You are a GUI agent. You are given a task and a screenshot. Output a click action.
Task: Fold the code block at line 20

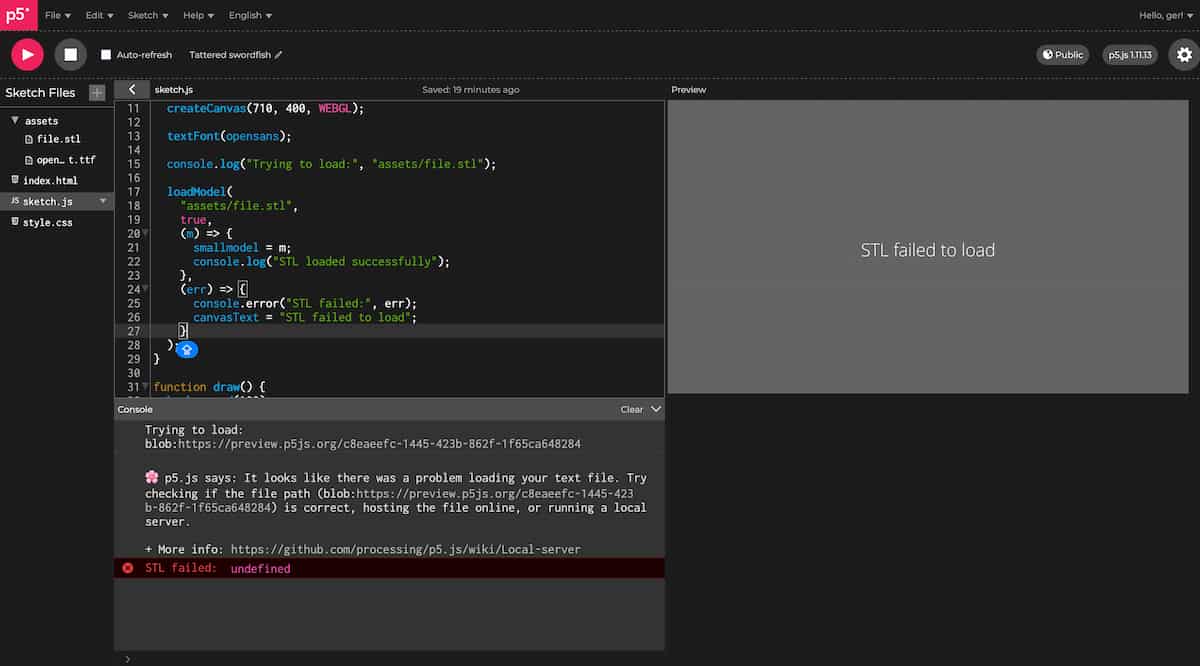point(146,234)
